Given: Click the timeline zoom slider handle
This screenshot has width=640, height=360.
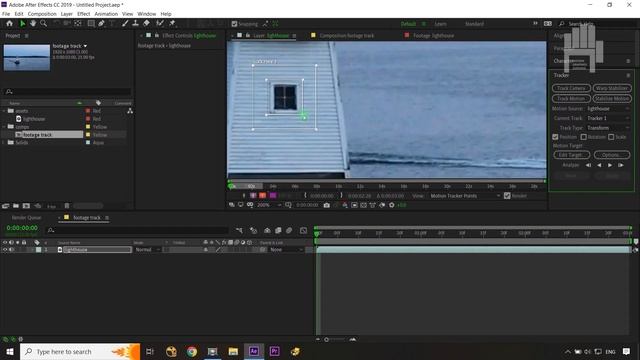Looking at the screenshot, I should (x=326, y=340).
